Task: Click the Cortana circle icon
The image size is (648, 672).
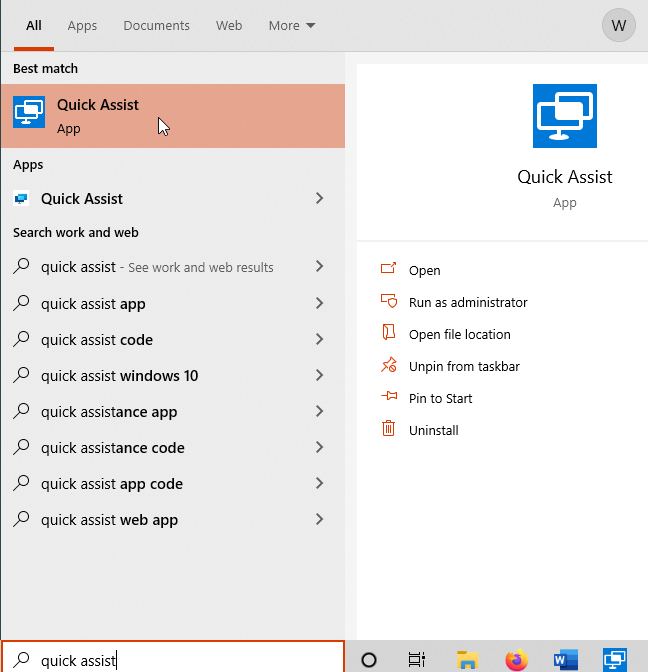Action: click(x=369, y=660)
